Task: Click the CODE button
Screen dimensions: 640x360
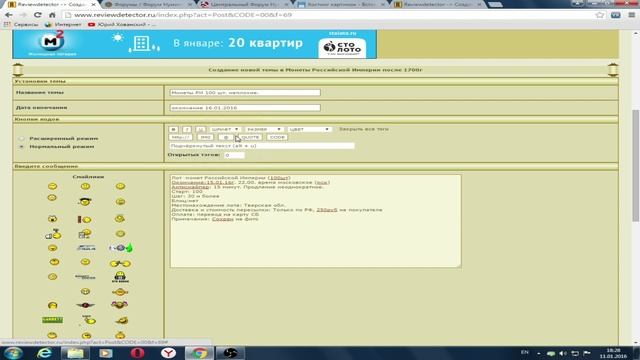Action: (x=277, y=137)
